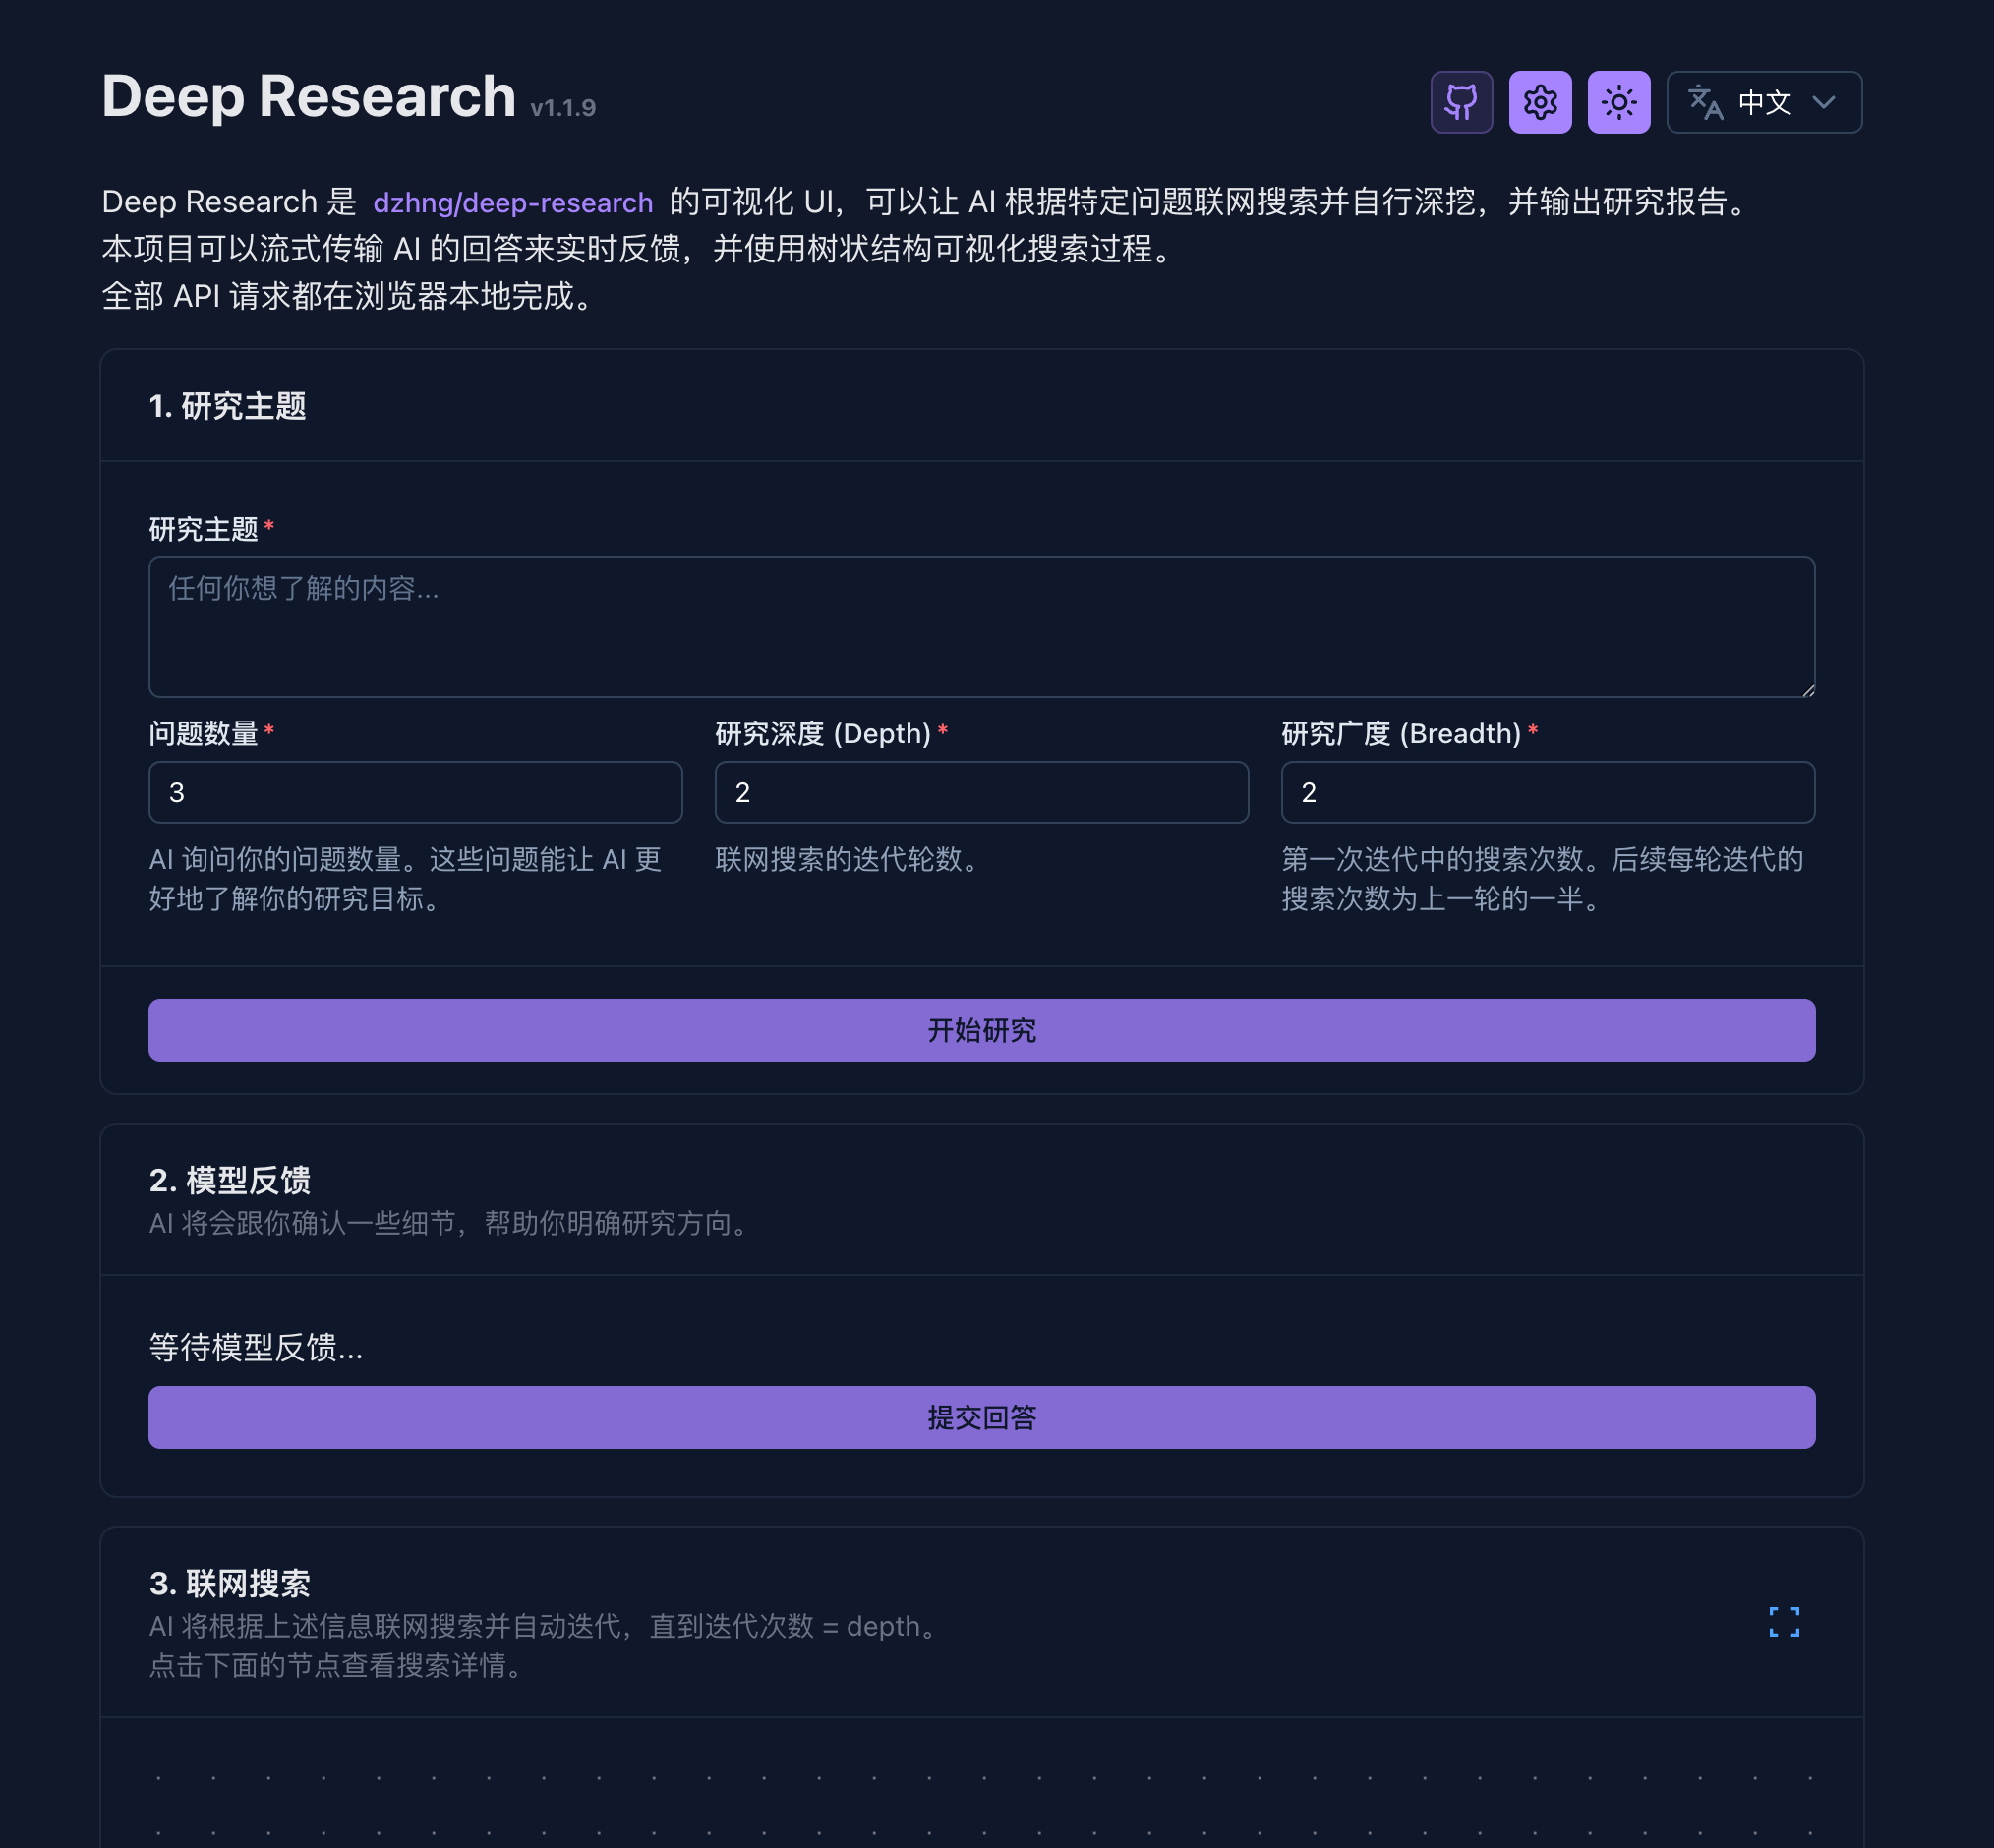This screenshot has width=1994, height=1848.
Task: Click the 1. 研究主题 section heading
Action: [x=228, y=406]
